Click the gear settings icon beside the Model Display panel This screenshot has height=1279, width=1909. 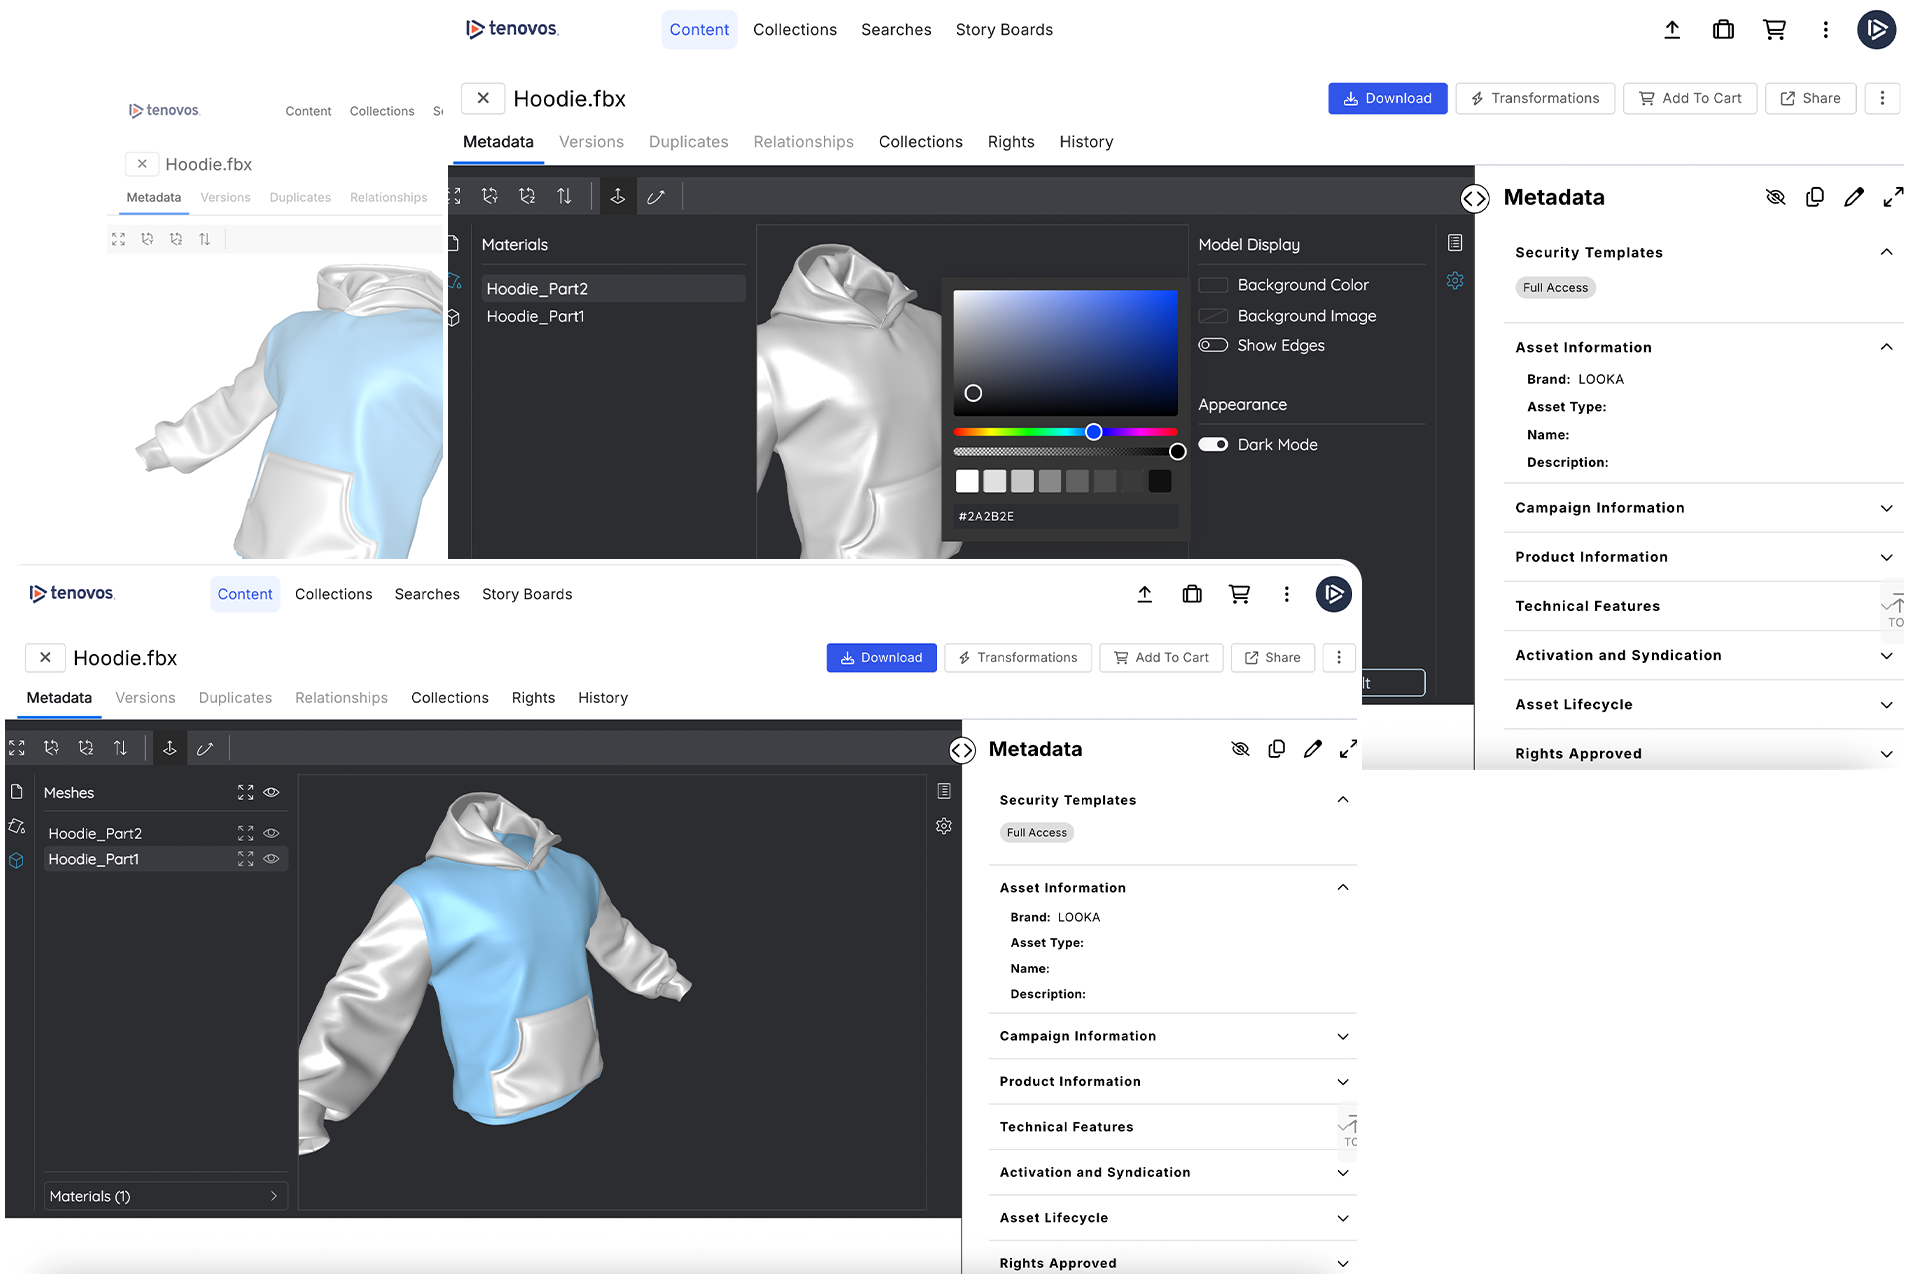click(1455, 281)
